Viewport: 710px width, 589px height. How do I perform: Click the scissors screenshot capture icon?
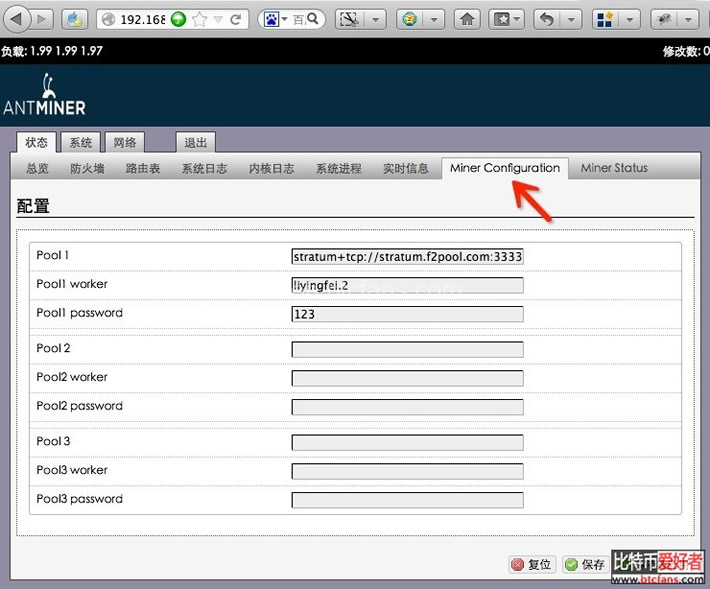[x=350, y=19]
